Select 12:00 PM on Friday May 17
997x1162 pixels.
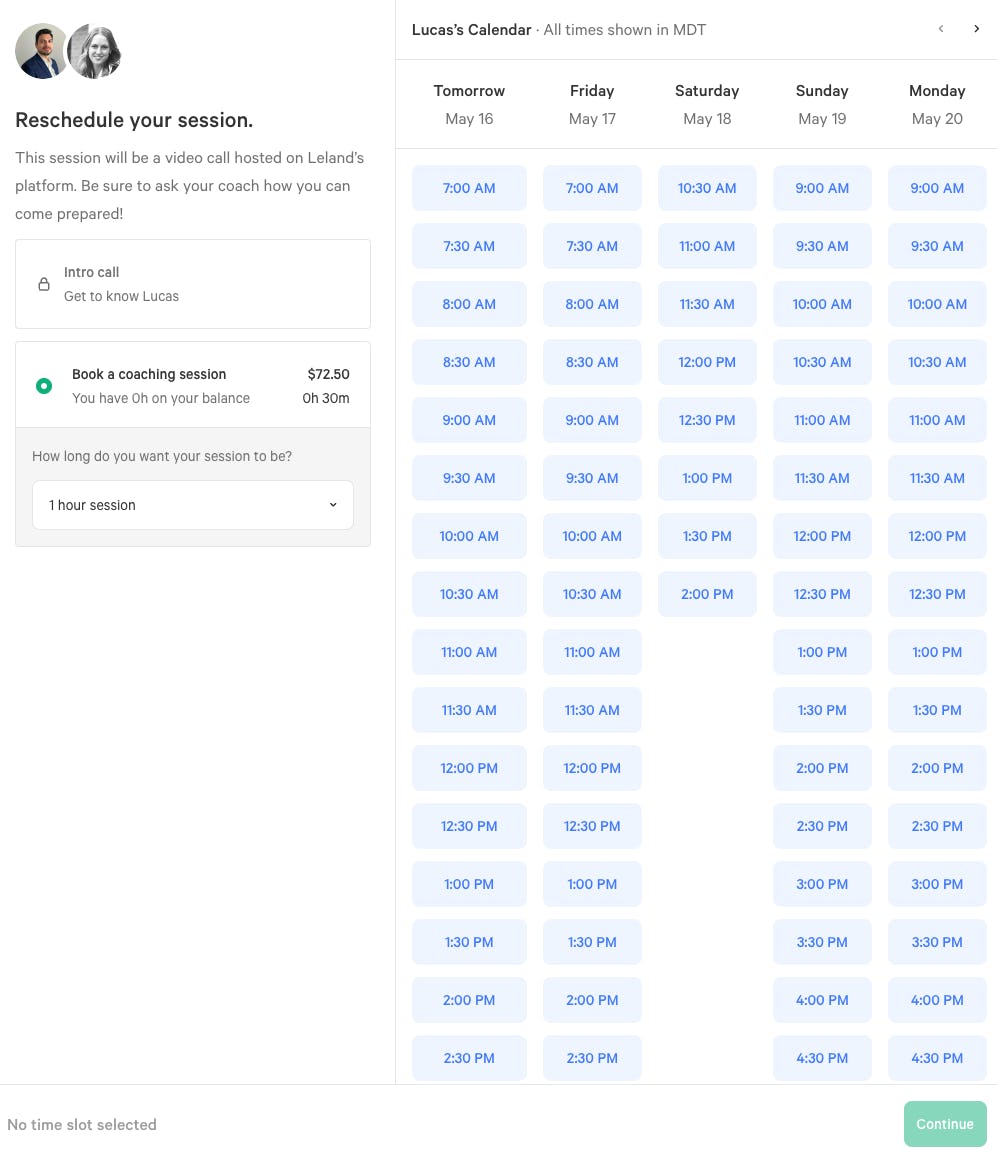click(592, 768)
